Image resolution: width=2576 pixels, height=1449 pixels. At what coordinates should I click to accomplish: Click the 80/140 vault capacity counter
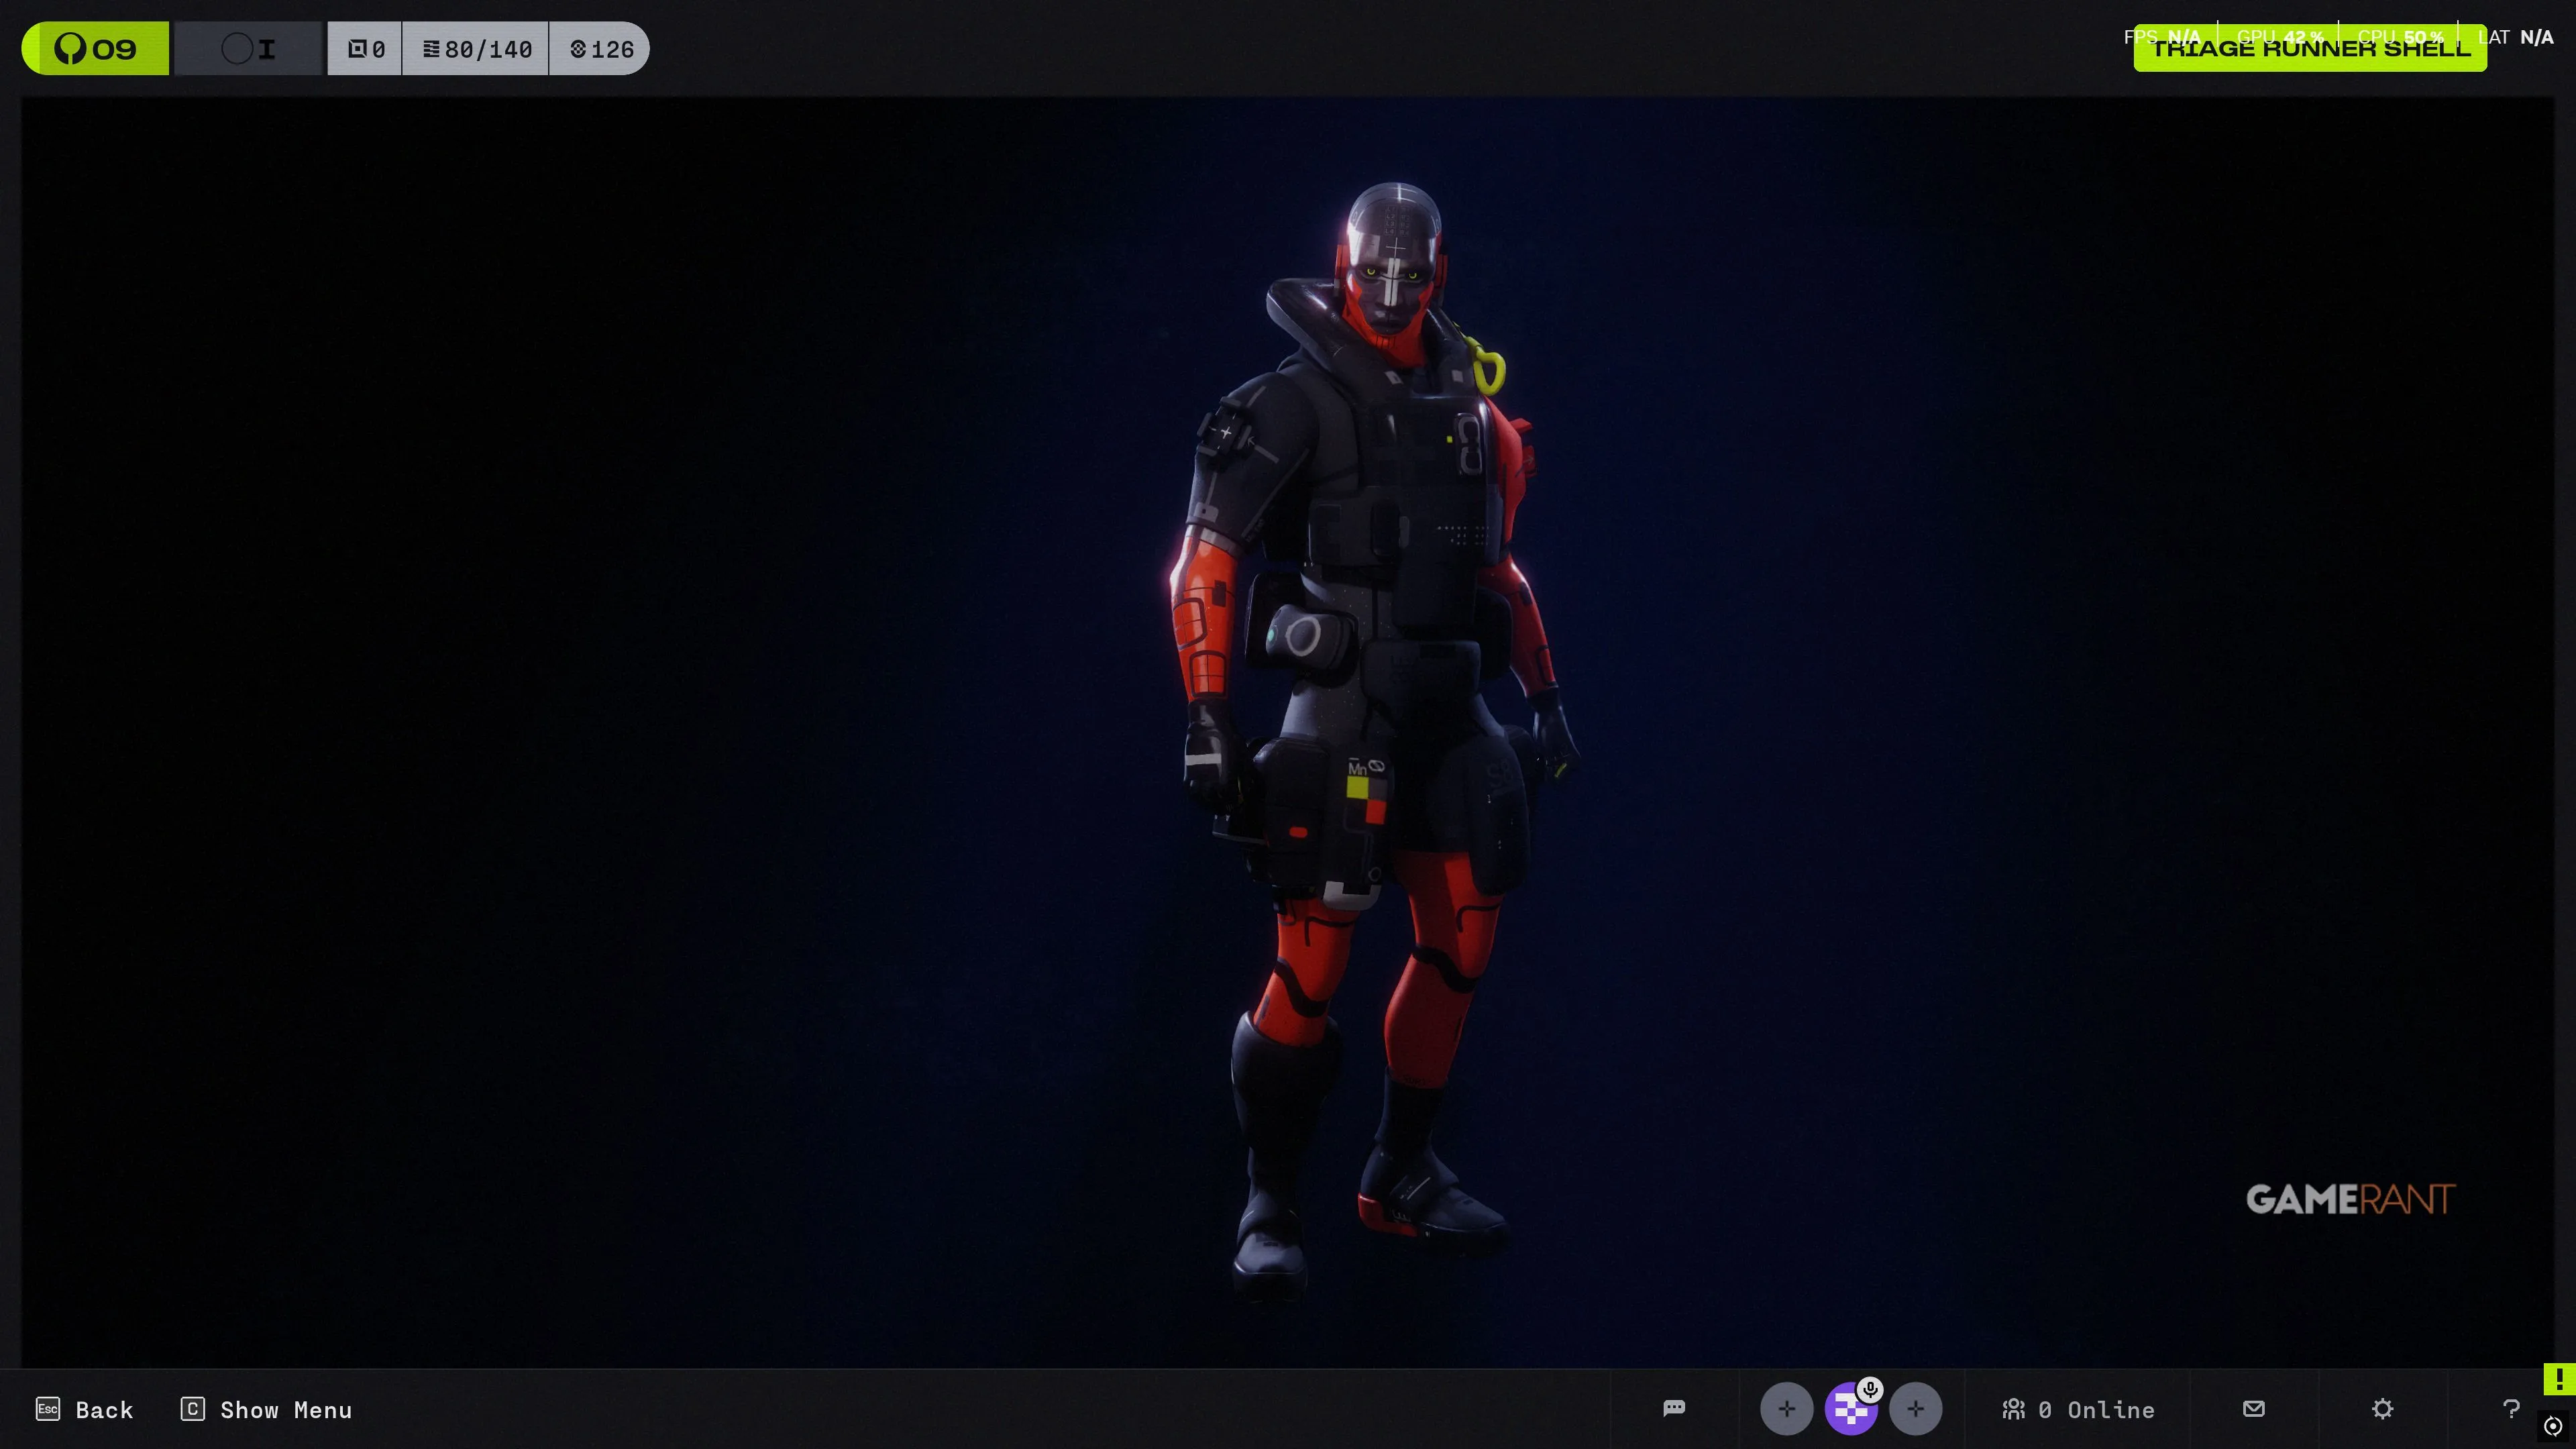[x=476, y=48]
